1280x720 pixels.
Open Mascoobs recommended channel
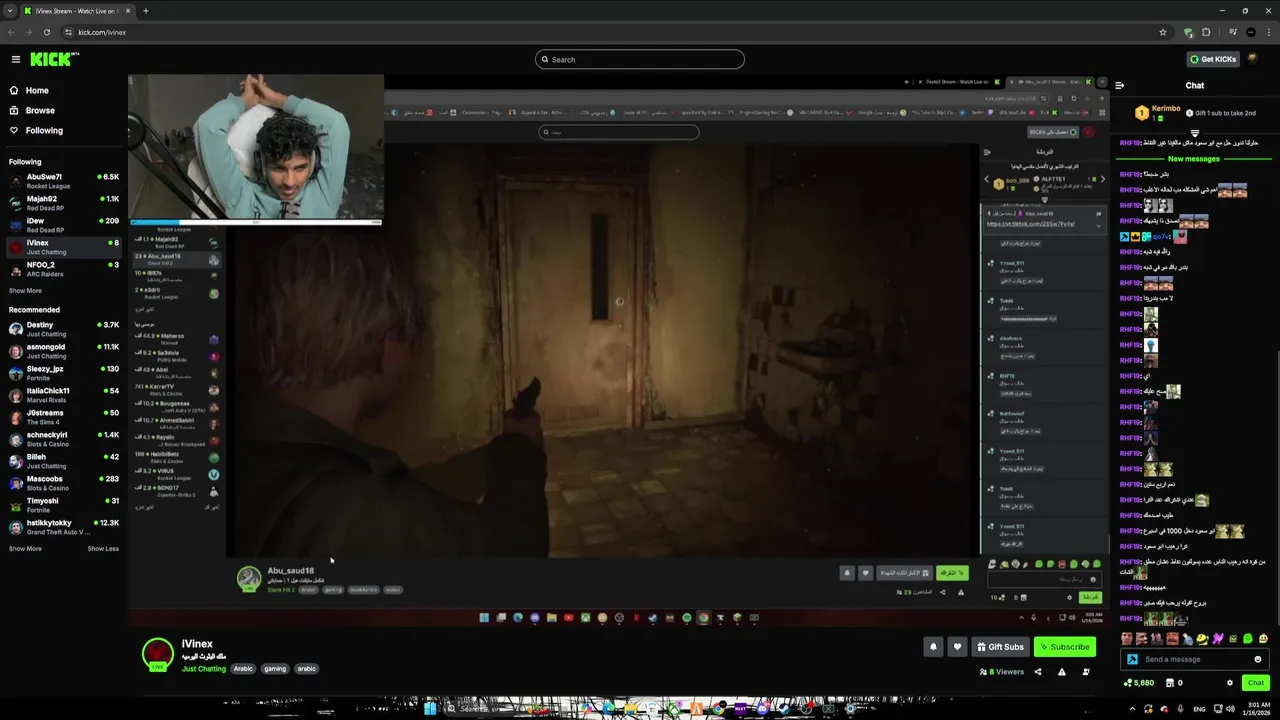tap(64, 483)
